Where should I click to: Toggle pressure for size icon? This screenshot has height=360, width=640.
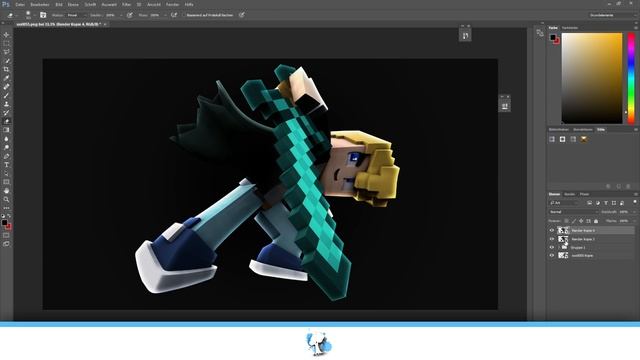click(x=242, y=15)
